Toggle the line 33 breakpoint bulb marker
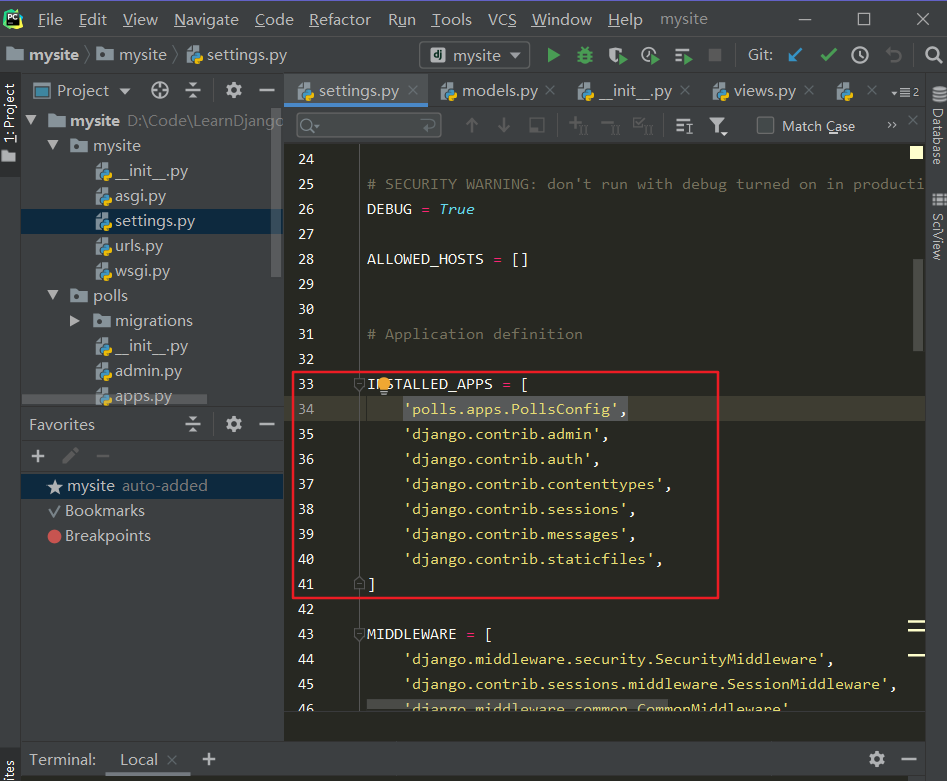 (382, 385)
